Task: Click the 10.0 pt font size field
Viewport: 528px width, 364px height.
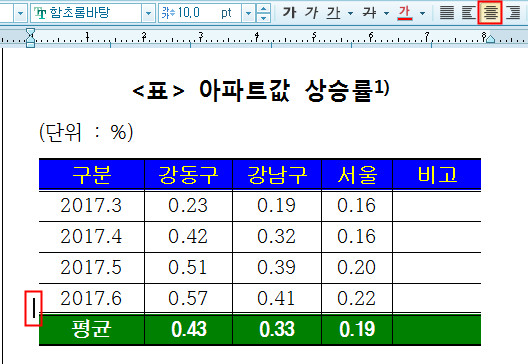Action: (200, 13)
